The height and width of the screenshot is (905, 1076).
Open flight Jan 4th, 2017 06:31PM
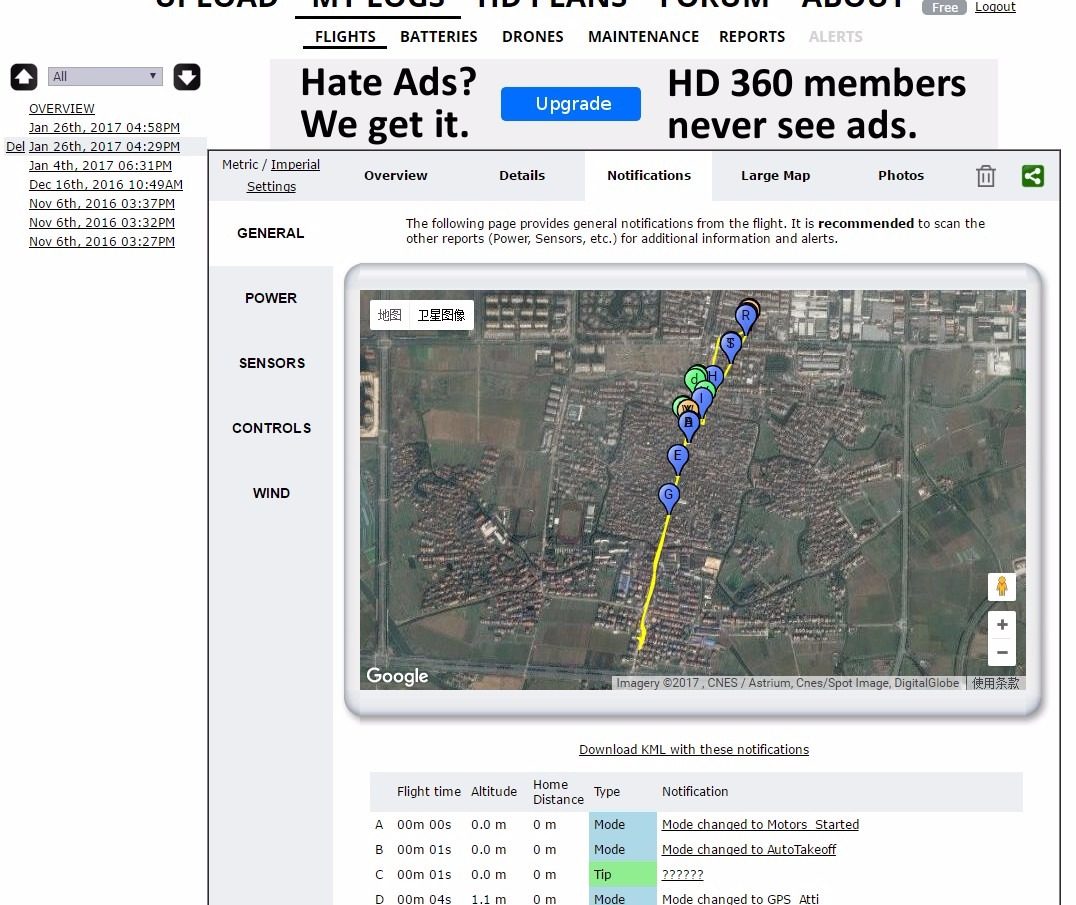click(x=100, y=165)
